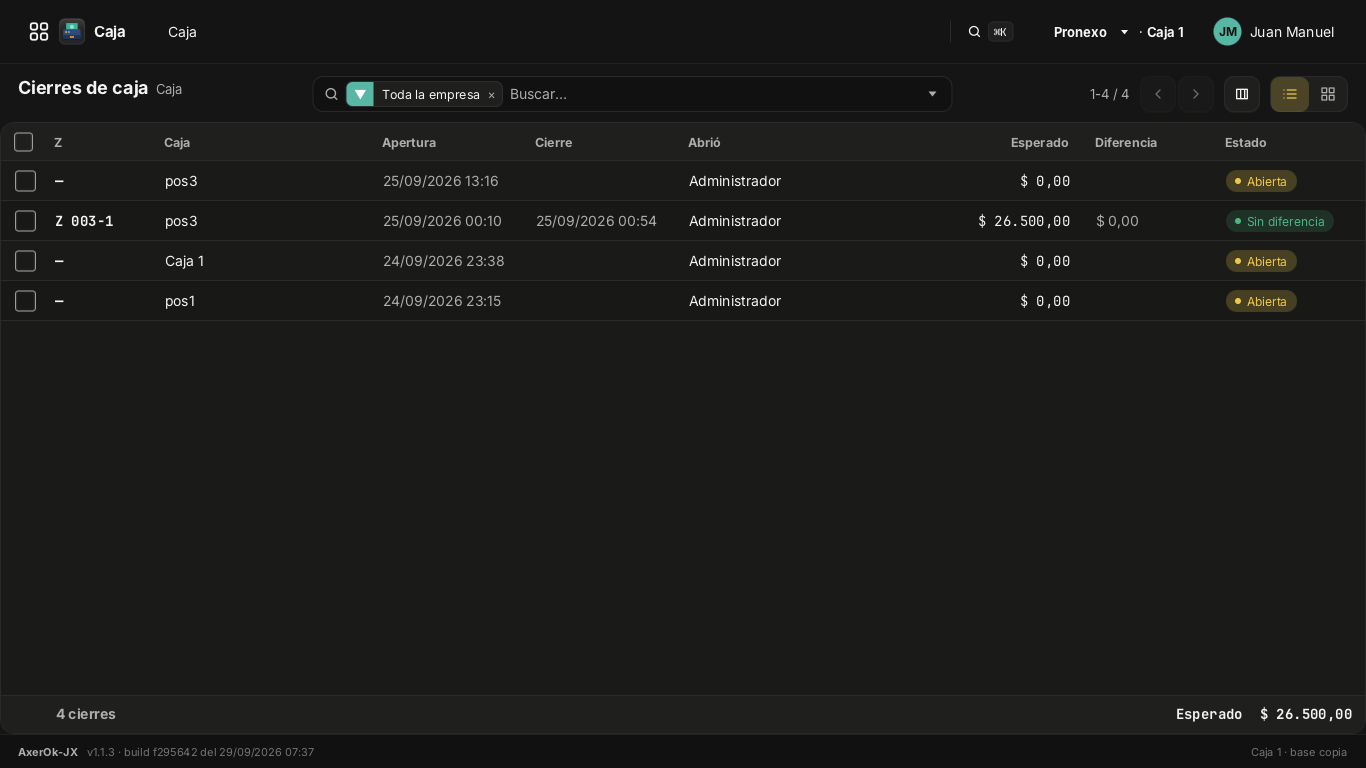Sort by the Esperado column header
This screenshot has width=1366, height=768.
[1039, 142]
